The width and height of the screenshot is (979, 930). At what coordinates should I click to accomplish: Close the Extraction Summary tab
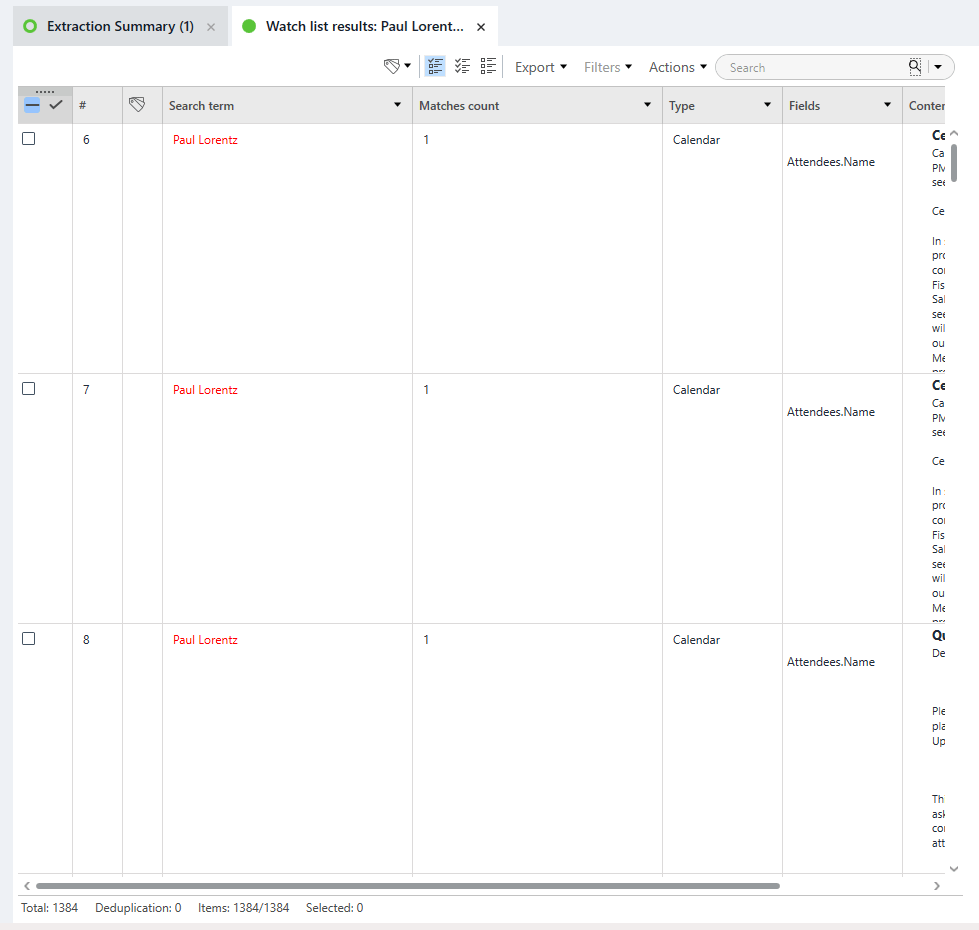coord(211,27)
